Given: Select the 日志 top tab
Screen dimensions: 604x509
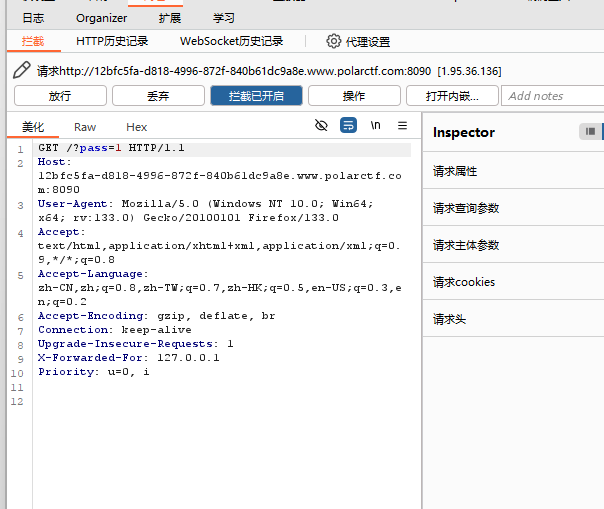Looking at the screenshot, I should coord(33,18).
